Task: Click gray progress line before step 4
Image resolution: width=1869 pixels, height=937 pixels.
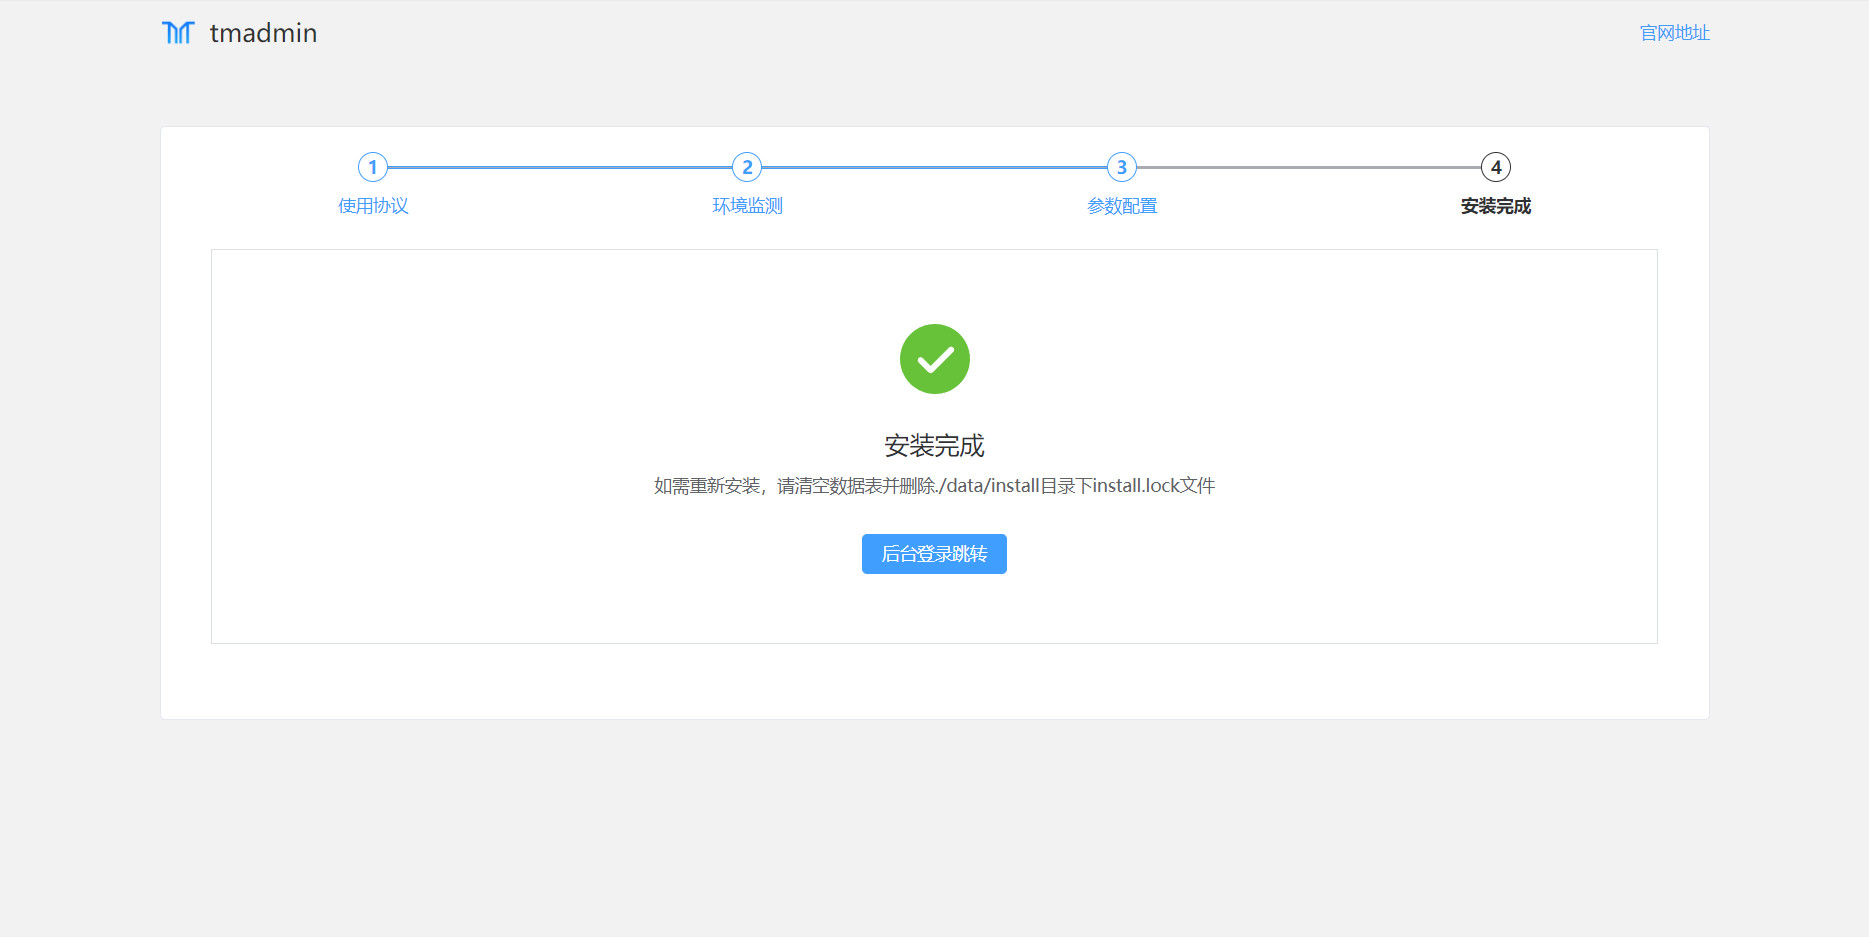Action: 1308,167
